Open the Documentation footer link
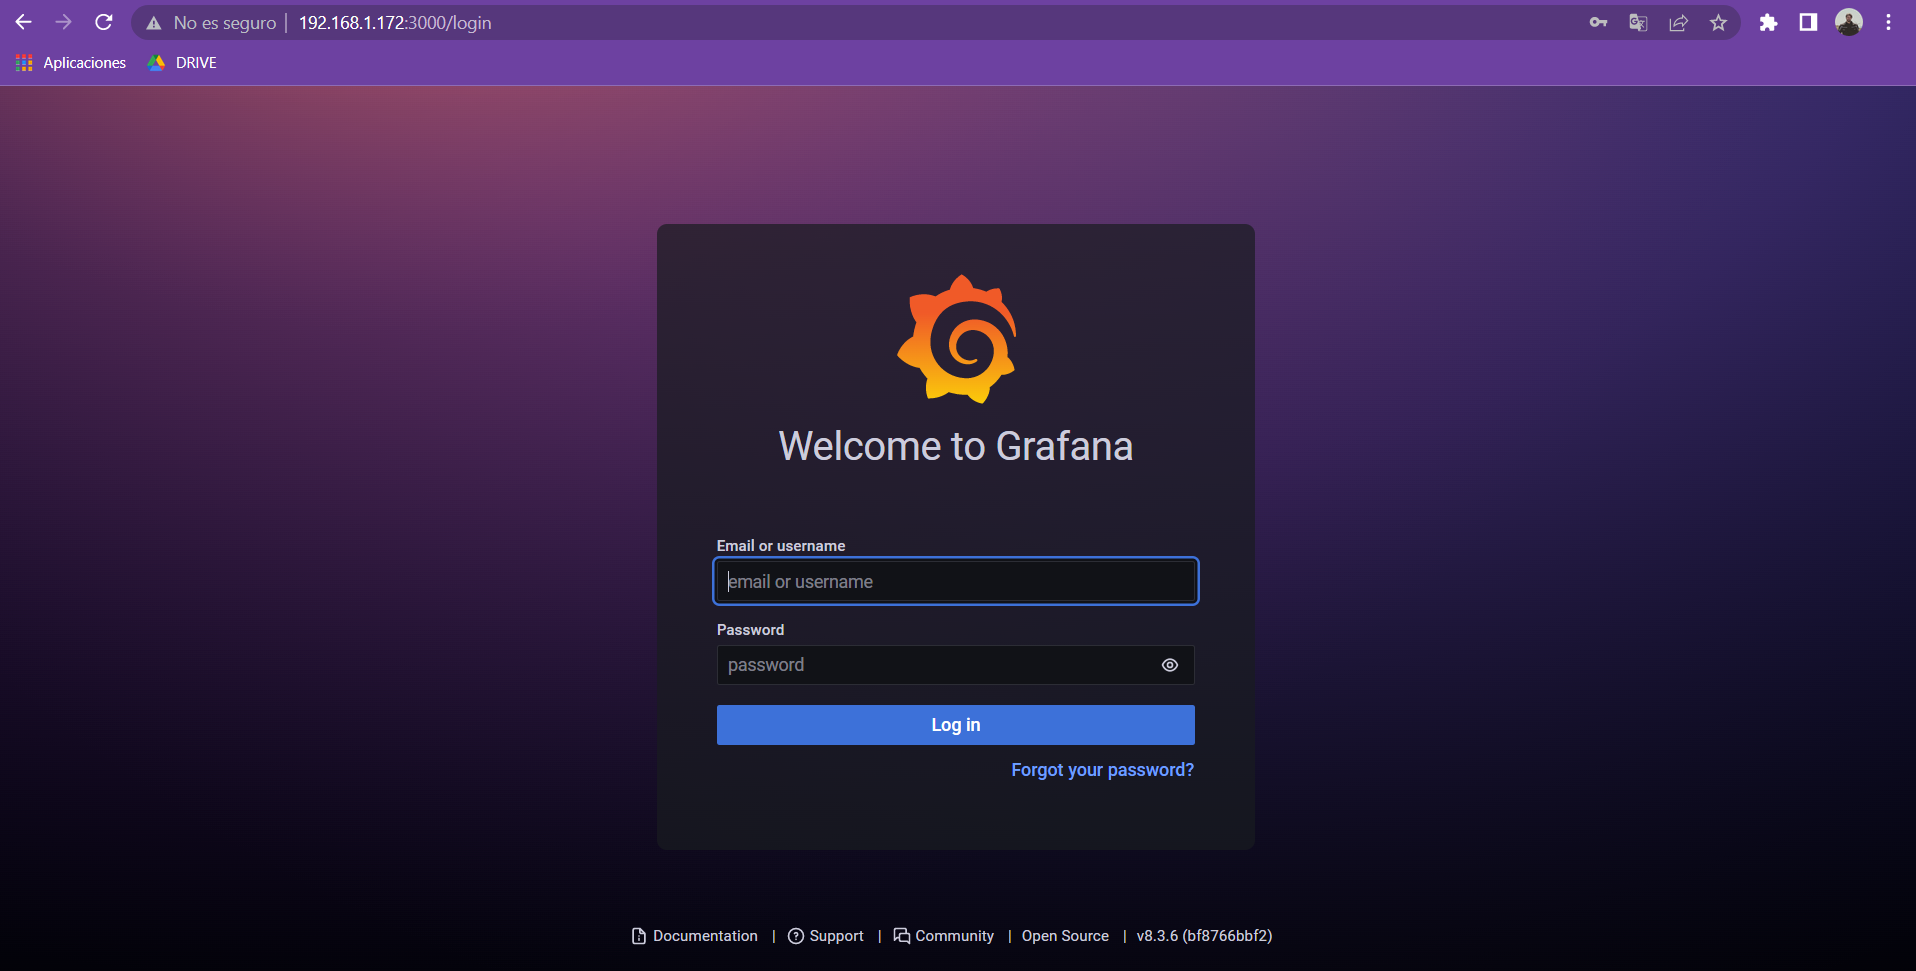1916x971 pixels. (695, 936)
